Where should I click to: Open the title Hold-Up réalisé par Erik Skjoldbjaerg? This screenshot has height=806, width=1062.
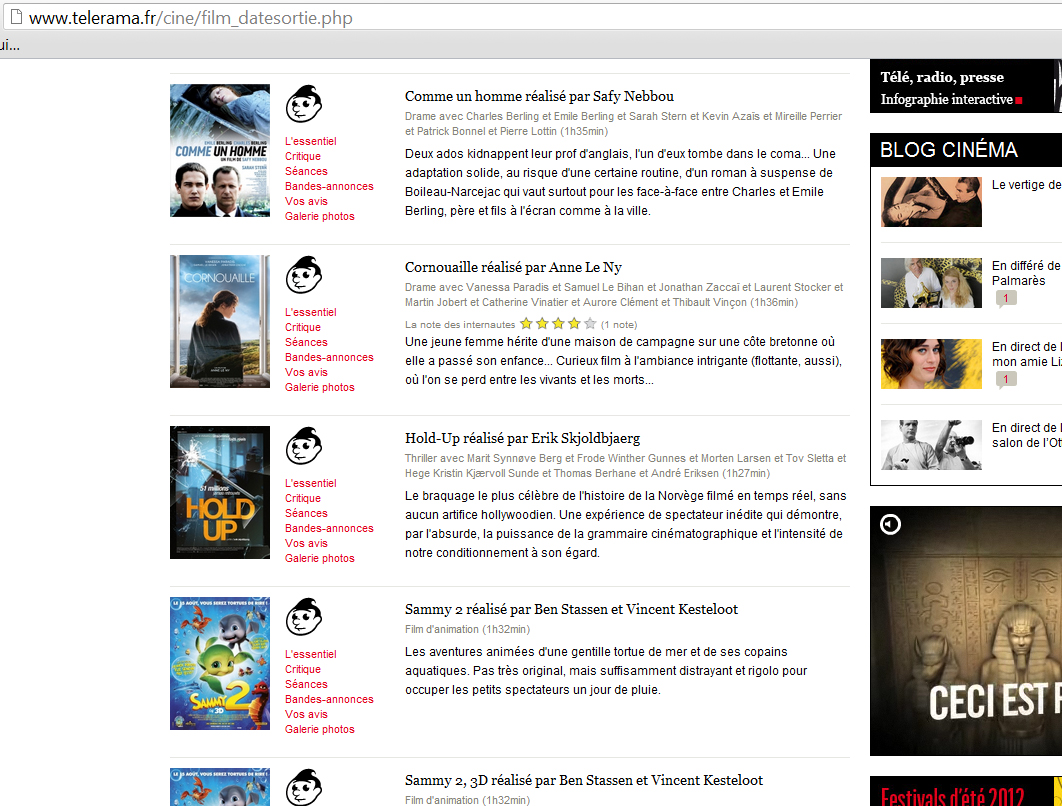522,438
